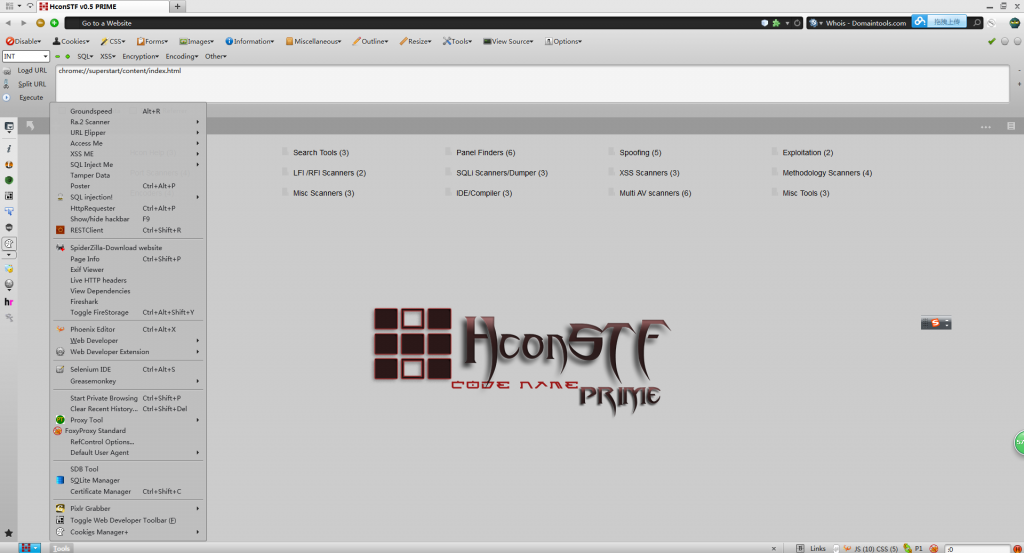Click the hr icon in left sidebar

8,302
